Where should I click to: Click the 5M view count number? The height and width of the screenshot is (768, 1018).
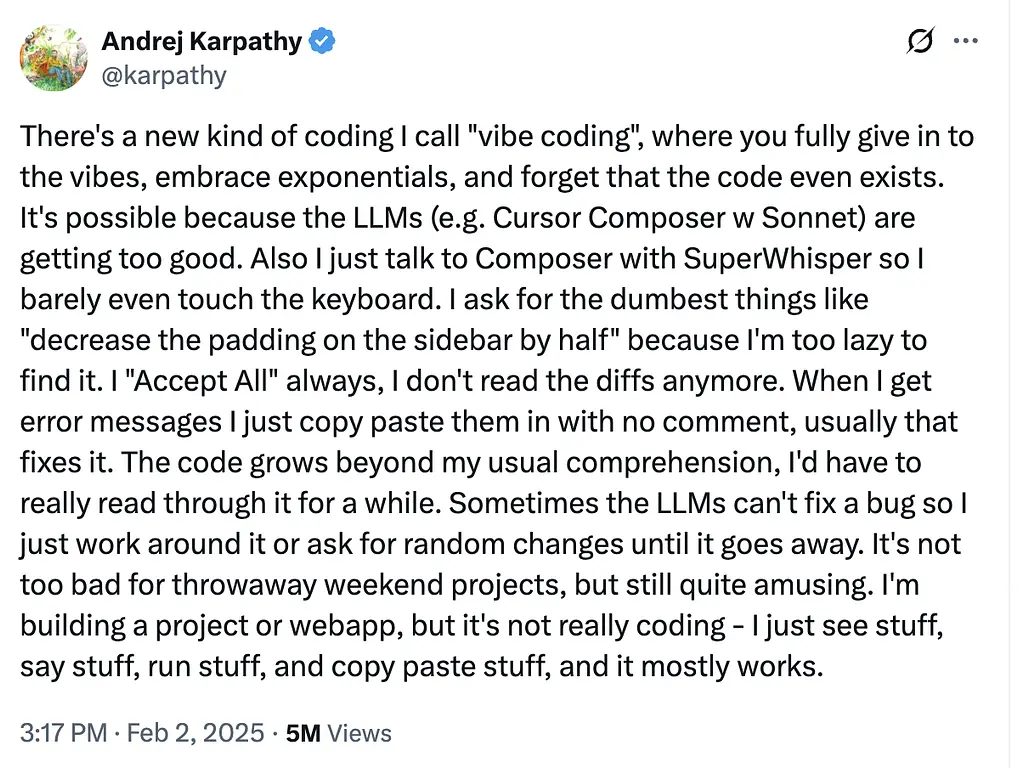[303, 733]
